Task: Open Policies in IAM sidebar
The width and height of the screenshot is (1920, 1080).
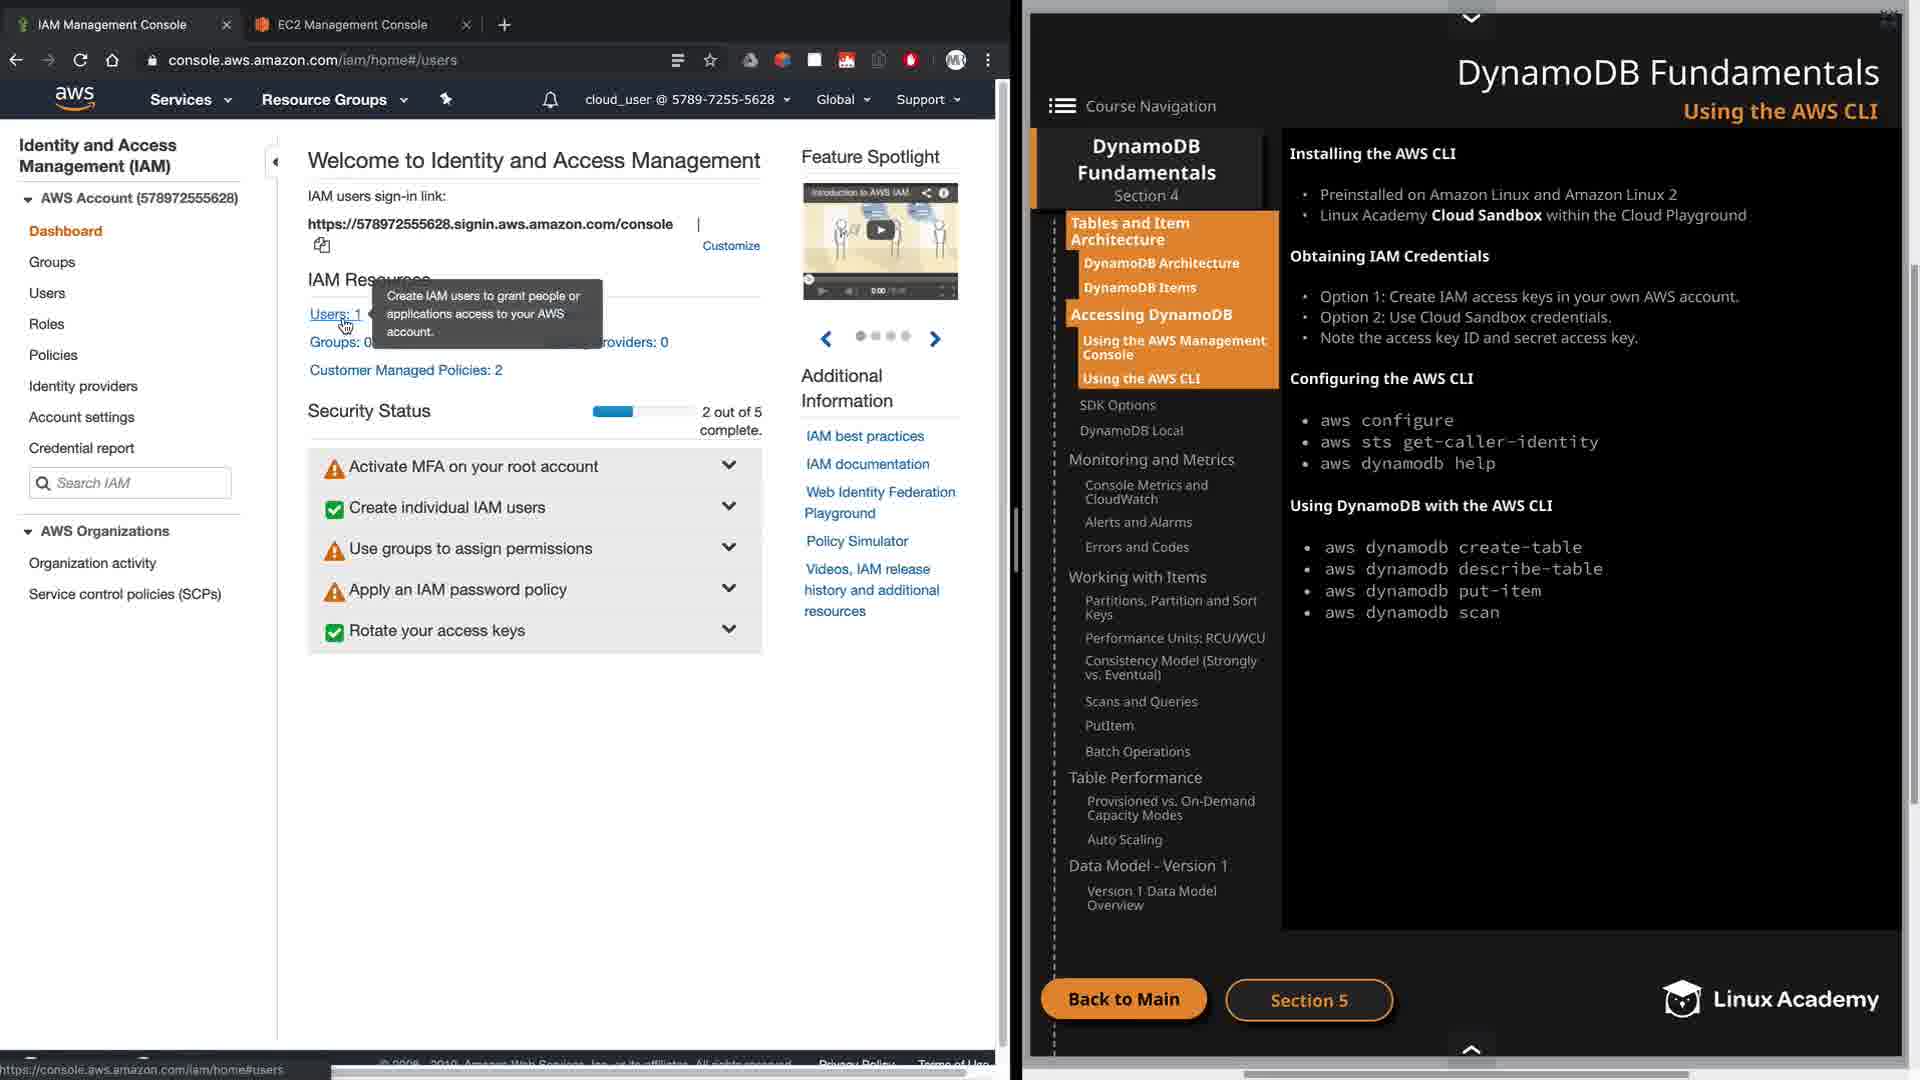Action: coord(53,355)
